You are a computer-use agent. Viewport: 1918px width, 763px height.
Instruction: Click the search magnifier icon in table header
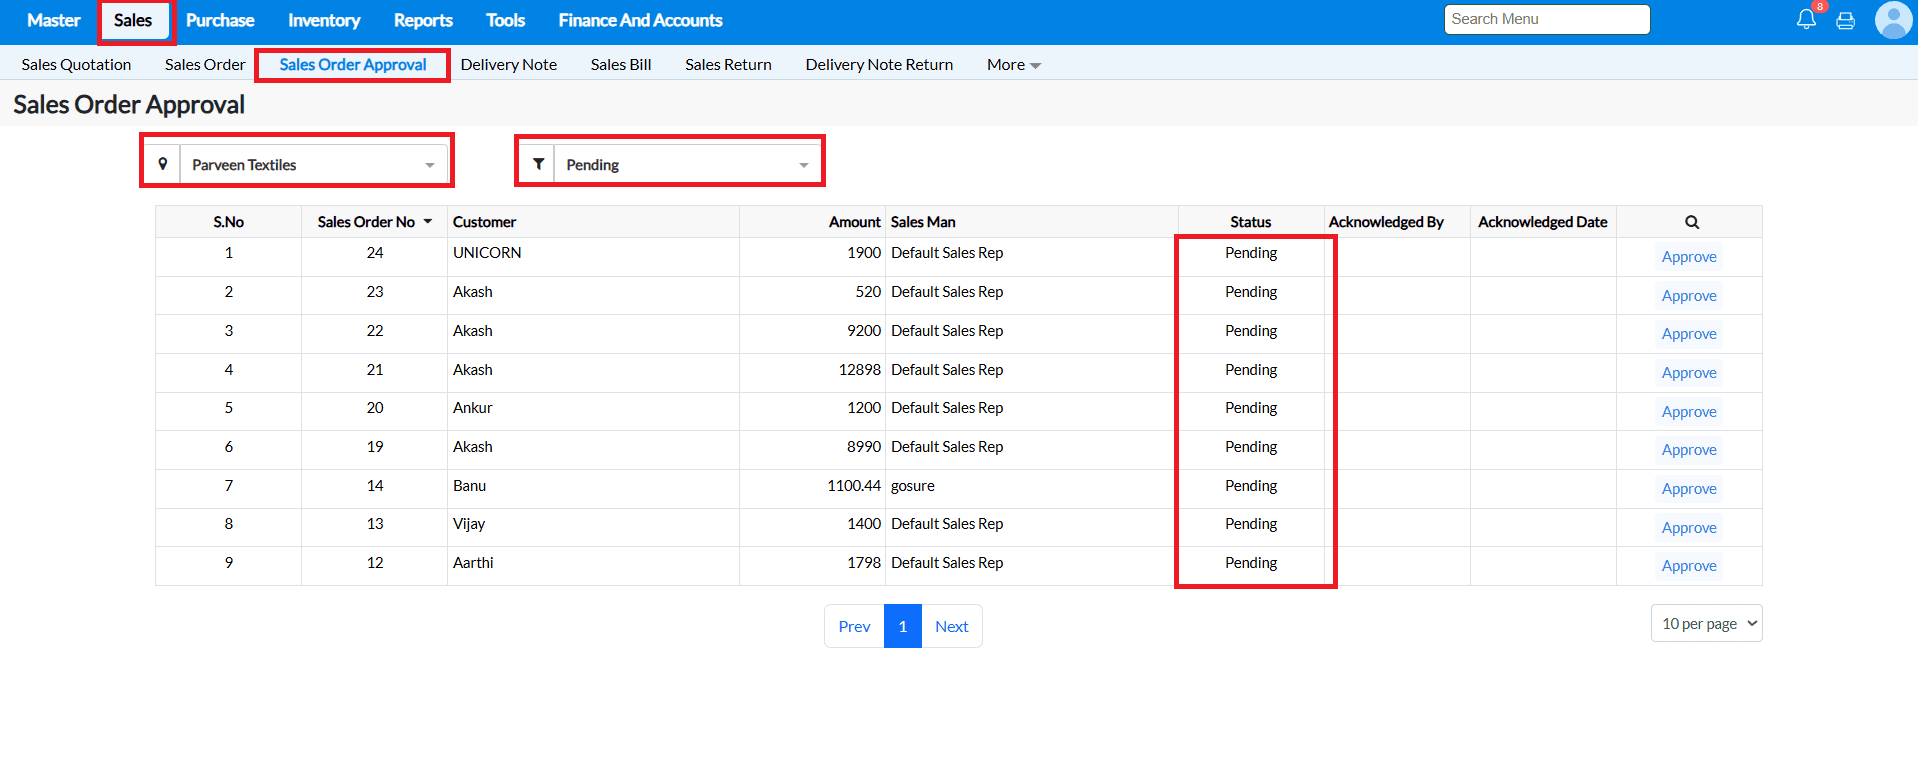[1691, 222]
